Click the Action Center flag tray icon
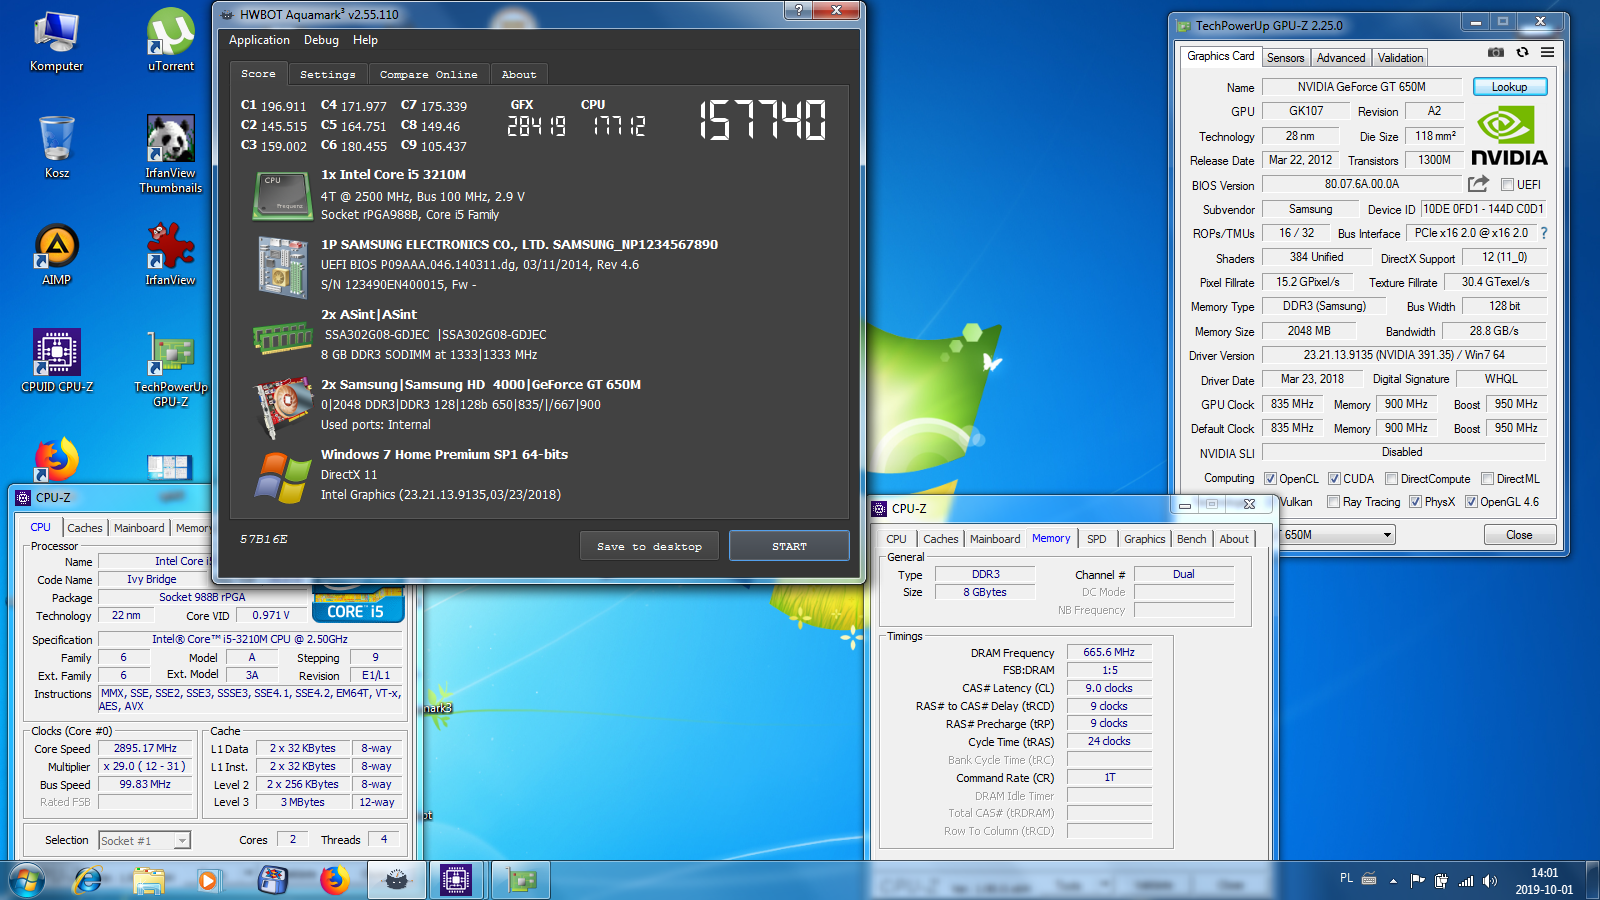 pyautogui.click(x=1417, y=881)
